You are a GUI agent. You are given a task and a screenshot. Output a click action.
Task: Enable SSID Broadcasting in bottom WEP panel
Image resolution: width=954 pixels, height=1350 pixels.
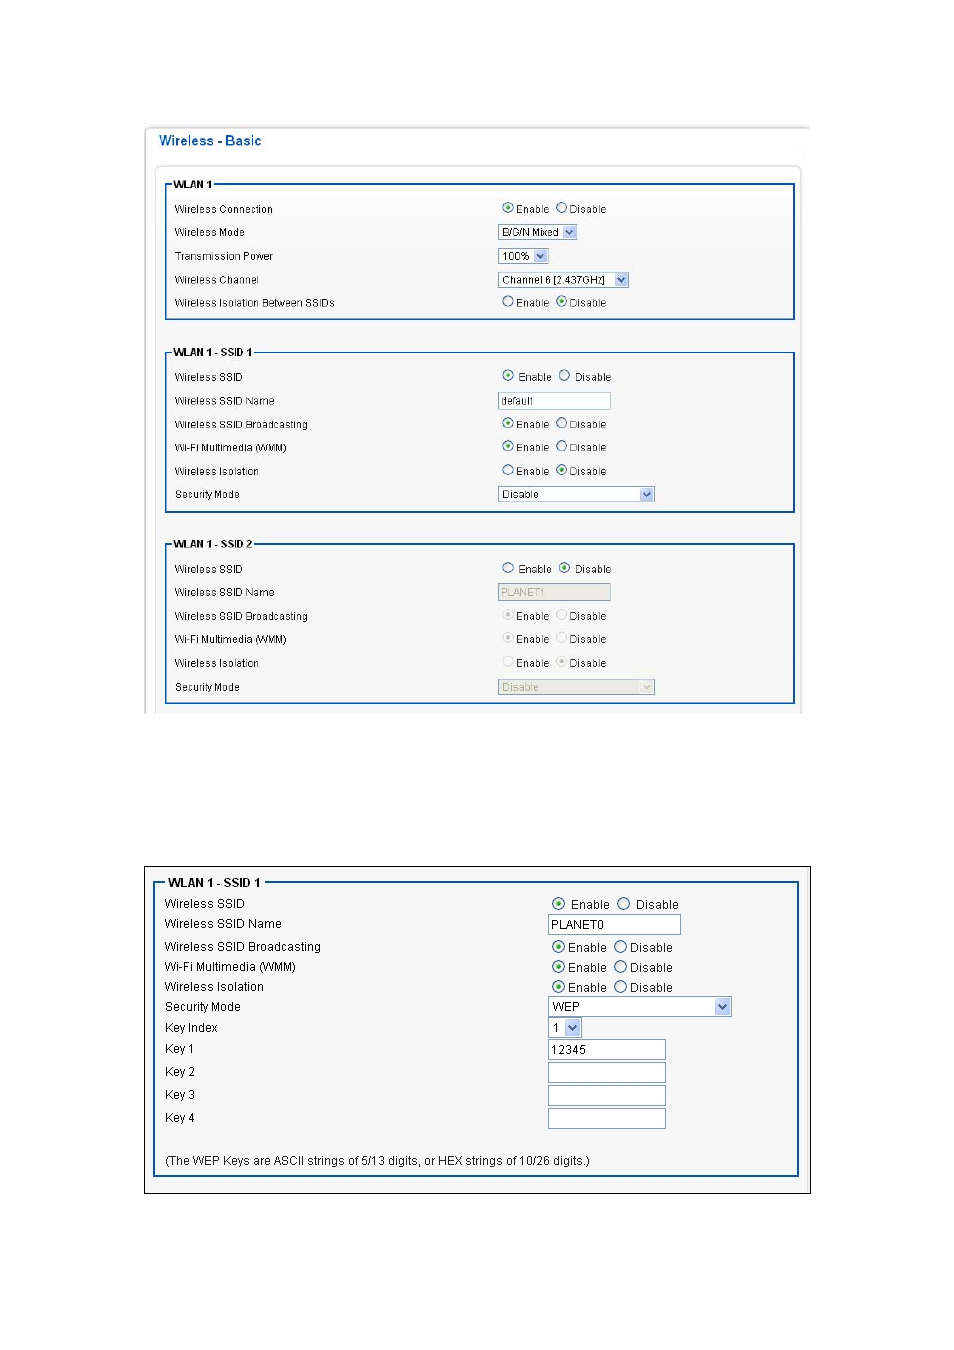coord(559,947)
